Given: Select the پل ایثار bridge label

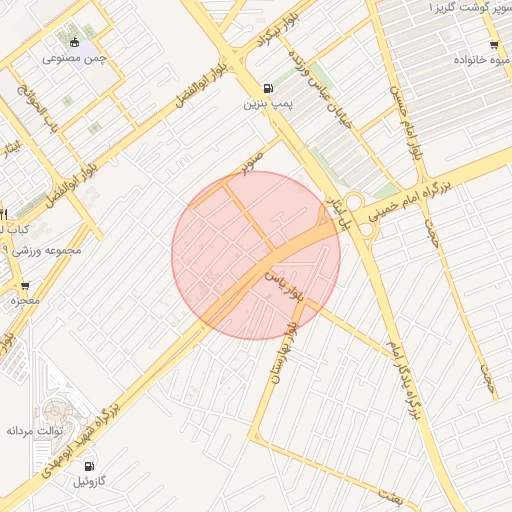Looking at the screenshot, I should (338, 213).
